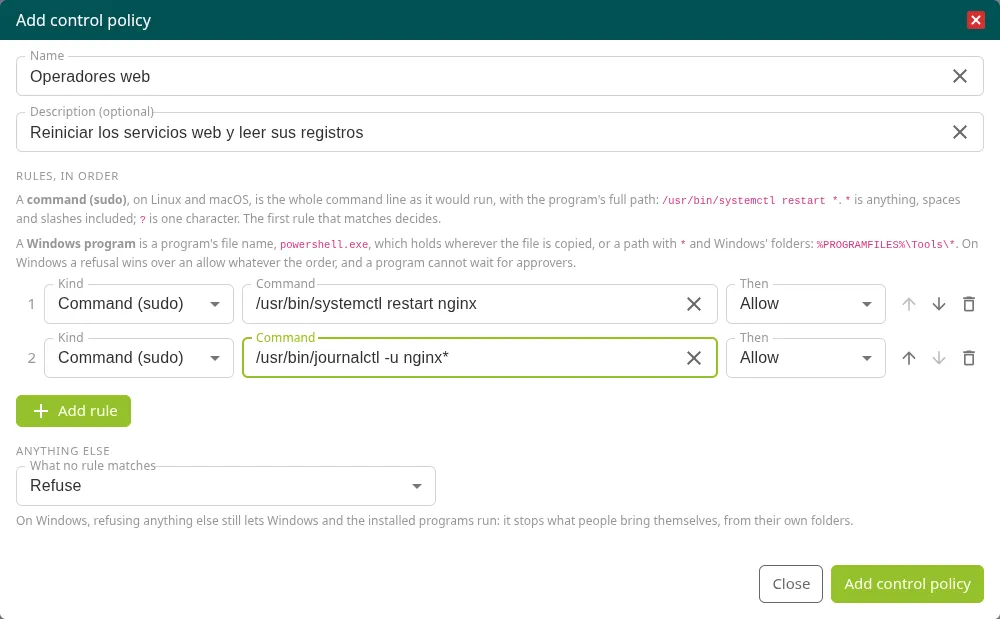
Task: Click the RULES, IN ORDER heading
Action: pos(68,176)
